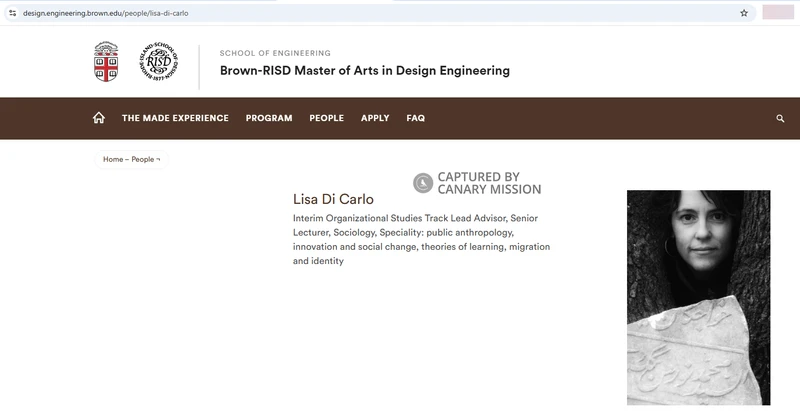This screenshot has width=800, height=411.
Task: Click the Lisa Di Carlo name heading
Action: (333, 199)
